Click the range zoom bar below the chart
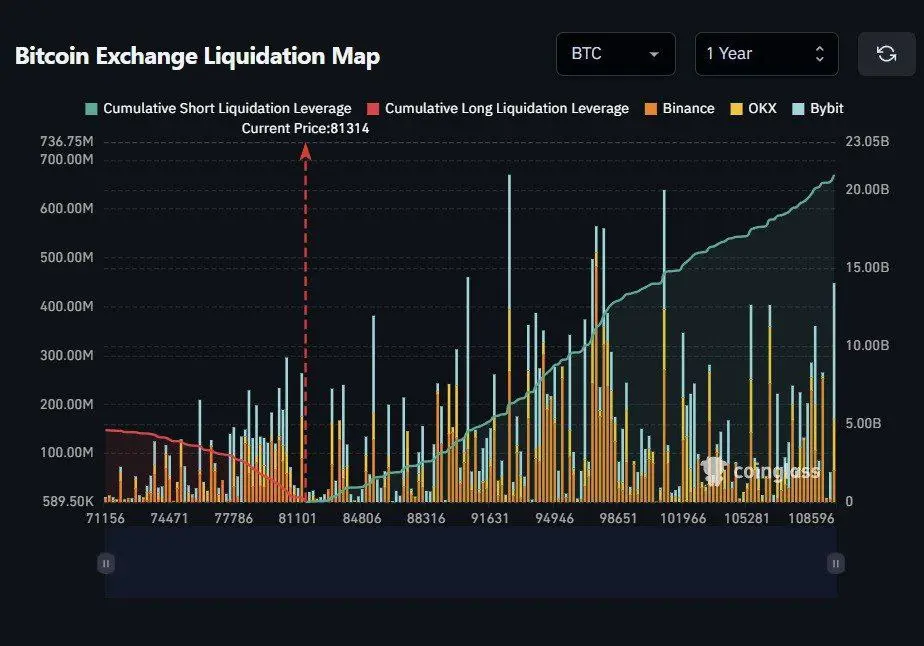 pyautogui.click(x=471, y=563)
